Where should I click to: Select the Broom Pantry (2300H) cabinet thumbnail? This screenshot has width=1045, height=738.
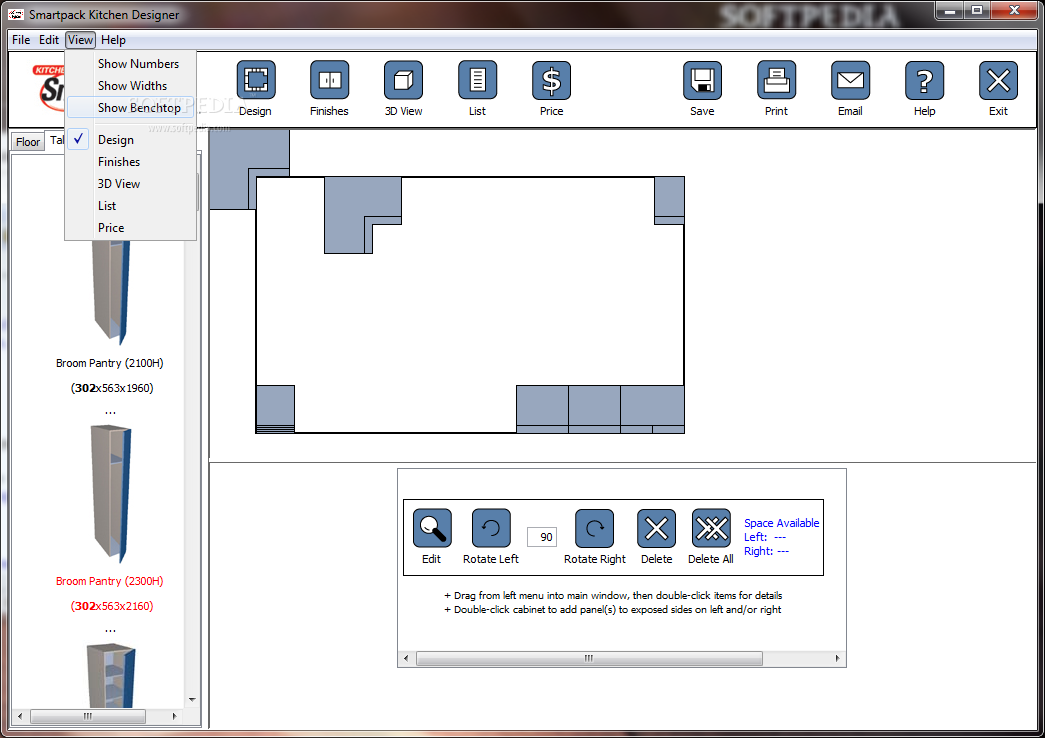coord(111,493)
